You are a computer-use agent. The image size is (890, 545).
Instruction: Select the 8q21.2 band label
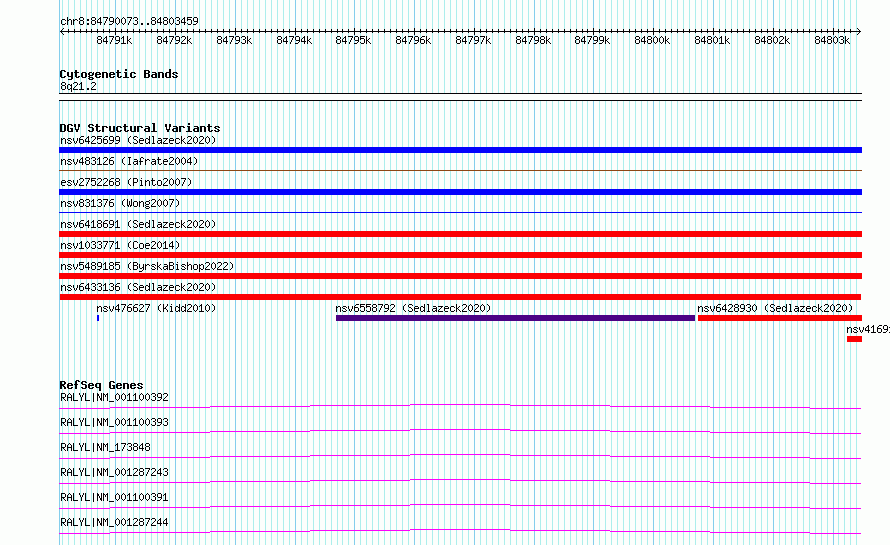[x=78, y=86]
